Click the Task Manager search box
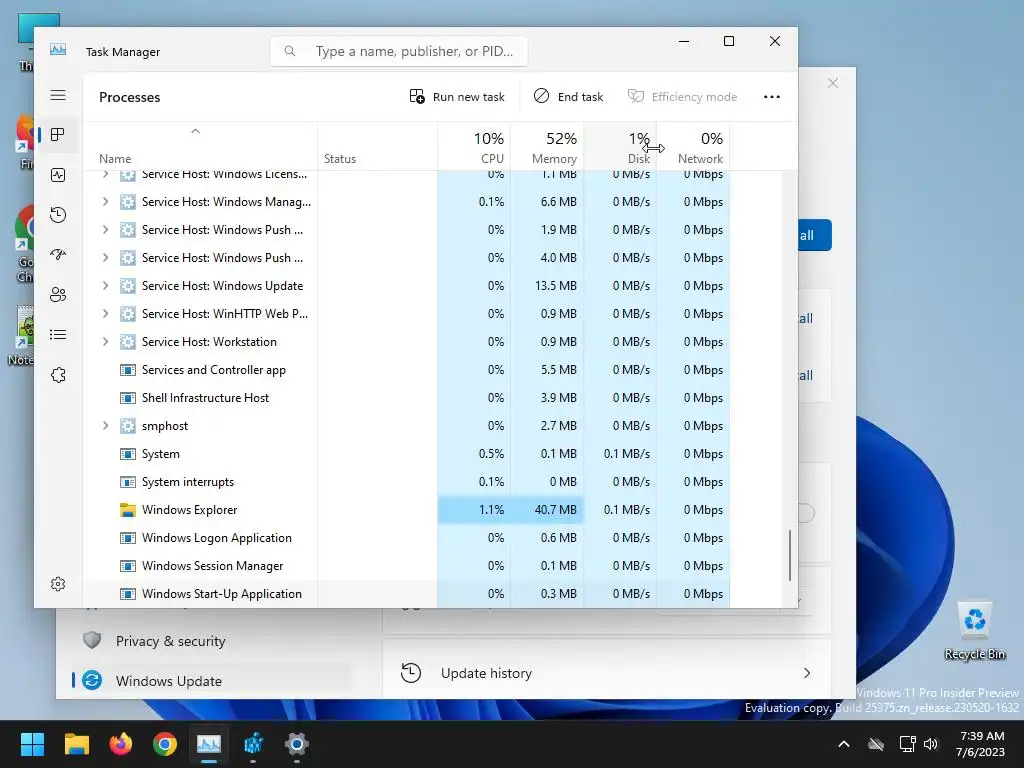The height and width of the screenshot is (768, 1024). [398, 51]
